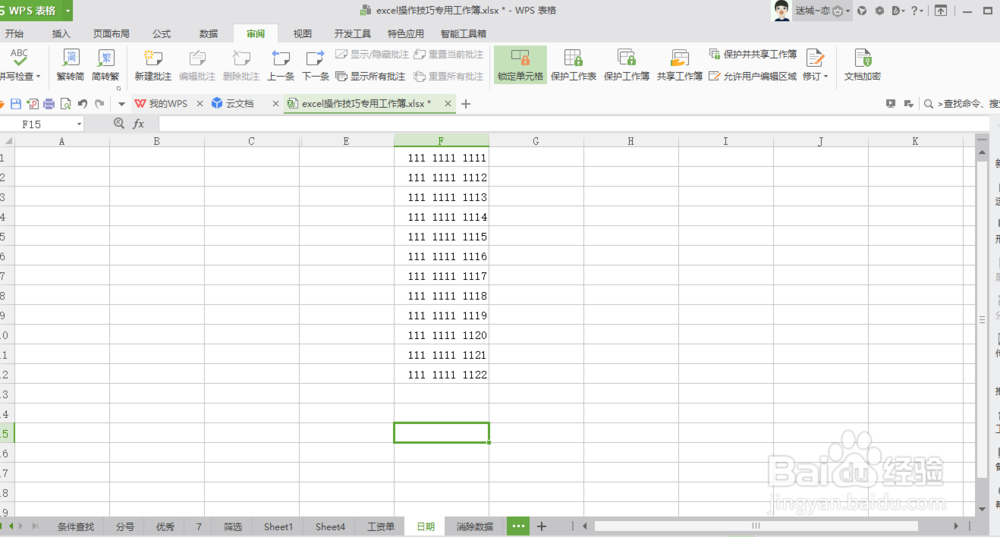Open 文档加密 document encryption
The height and width of the screenshot is (537, 1000).
862,64
